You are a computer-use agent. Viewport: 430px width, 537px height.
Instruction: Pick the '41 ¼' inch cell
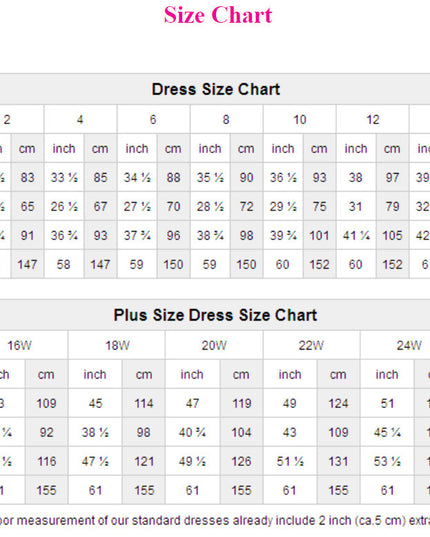click(x=356, y=235)
